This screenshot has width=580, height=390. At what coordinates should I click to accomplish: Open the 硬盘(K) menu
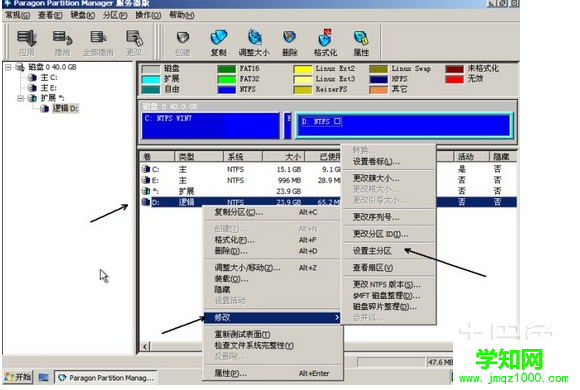82,15
